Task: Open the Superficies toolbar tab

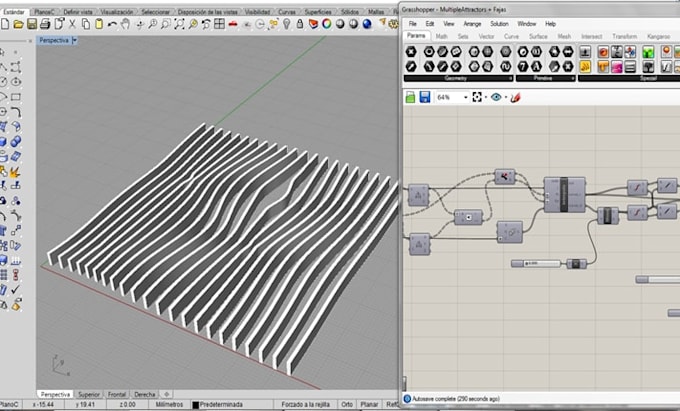Action: coord(318,12)
